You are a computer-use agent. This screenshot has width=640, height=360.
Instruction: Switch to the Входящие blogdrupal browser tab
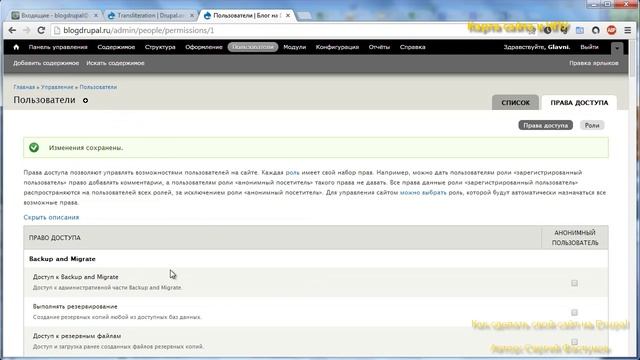pos(54,16)
